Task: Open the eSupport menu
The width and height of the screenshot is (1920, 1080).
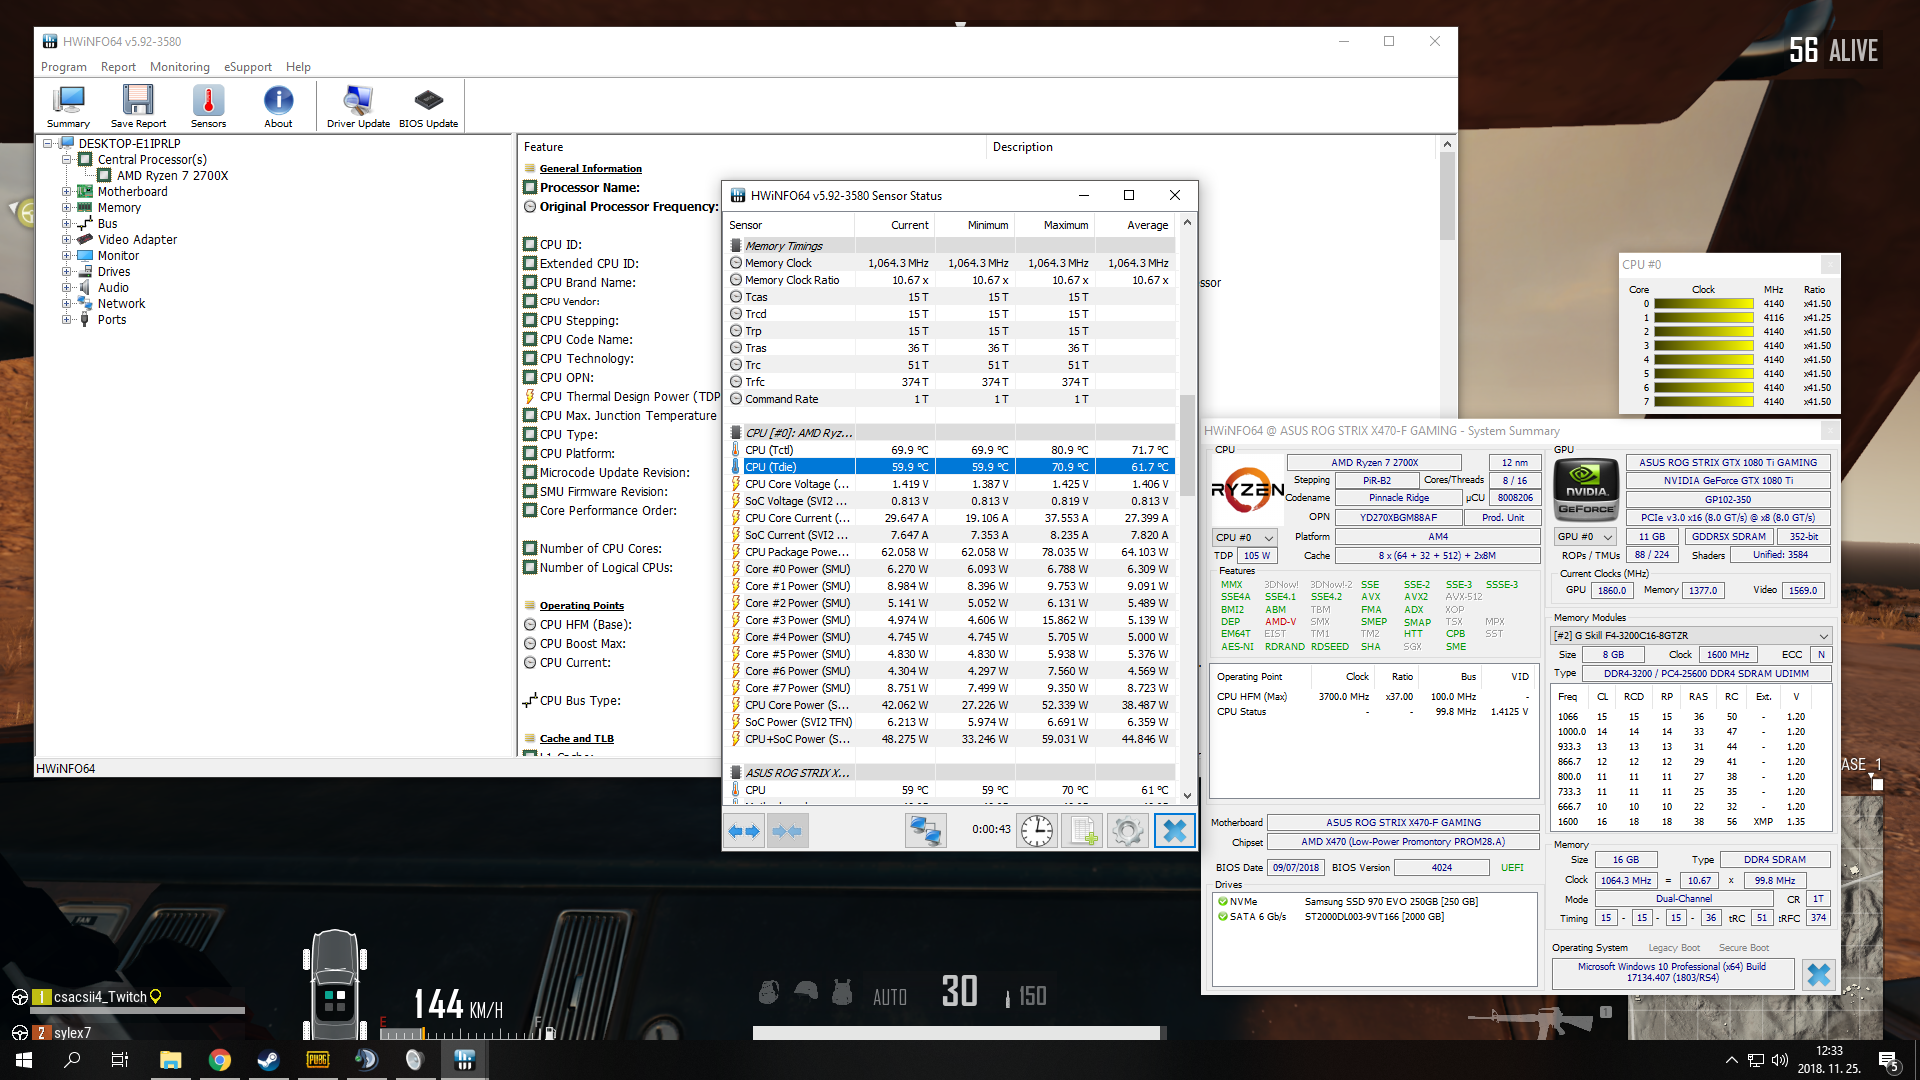Action: (248, 67)
